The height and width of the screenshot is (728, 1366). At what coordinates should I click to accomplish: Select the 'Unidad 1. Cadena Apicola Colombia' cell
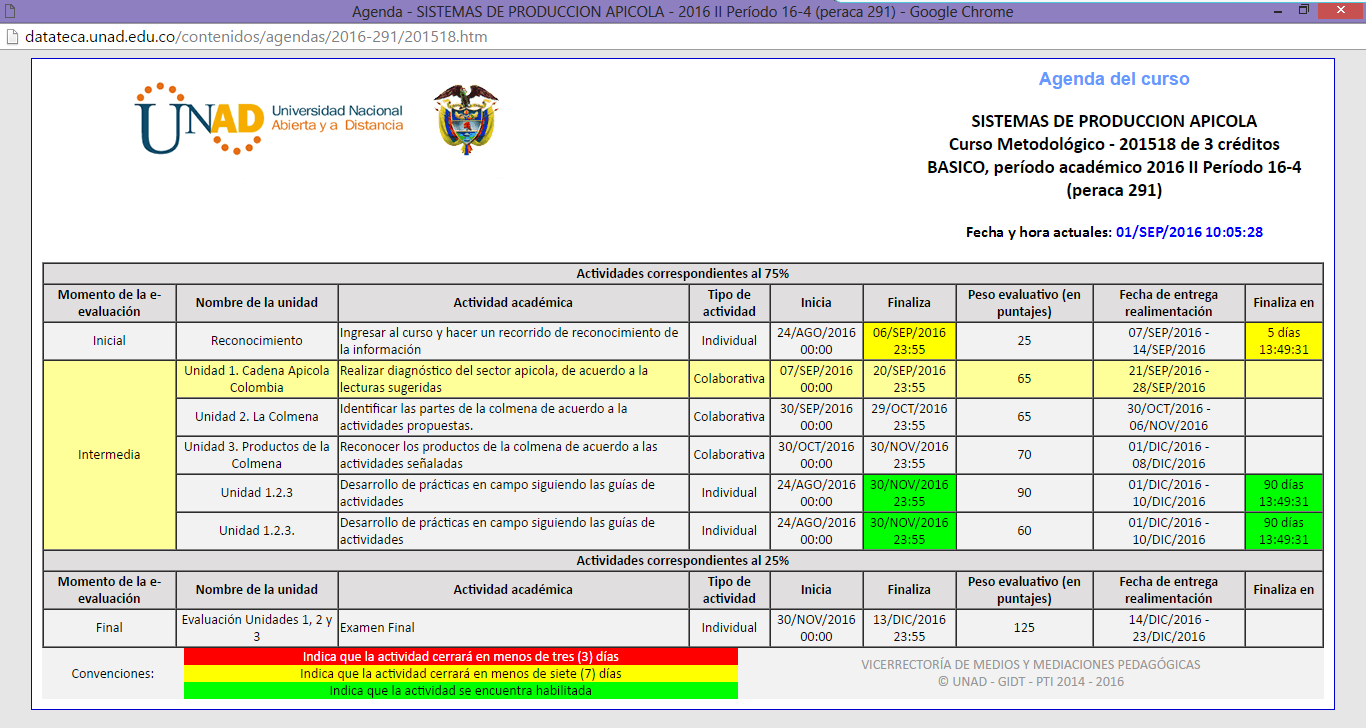[257, 379]
